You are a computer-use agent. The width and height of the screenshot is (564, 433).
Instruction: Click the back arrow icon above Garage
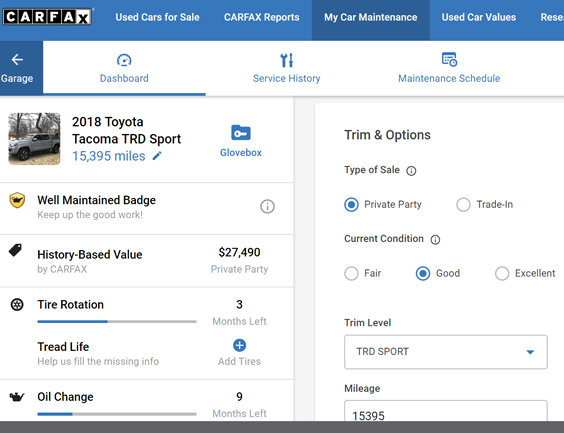[x=17, y=60]
